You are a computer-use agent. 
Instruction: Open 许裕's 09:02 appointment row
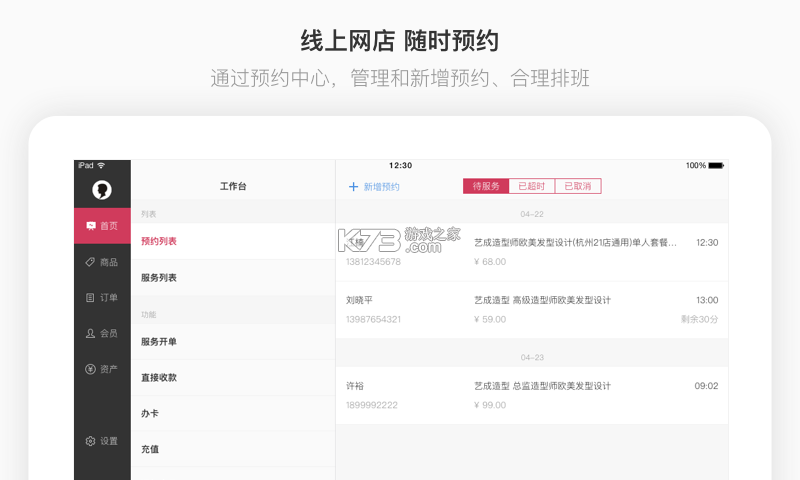pyautogui.click(x=532, y=395)
